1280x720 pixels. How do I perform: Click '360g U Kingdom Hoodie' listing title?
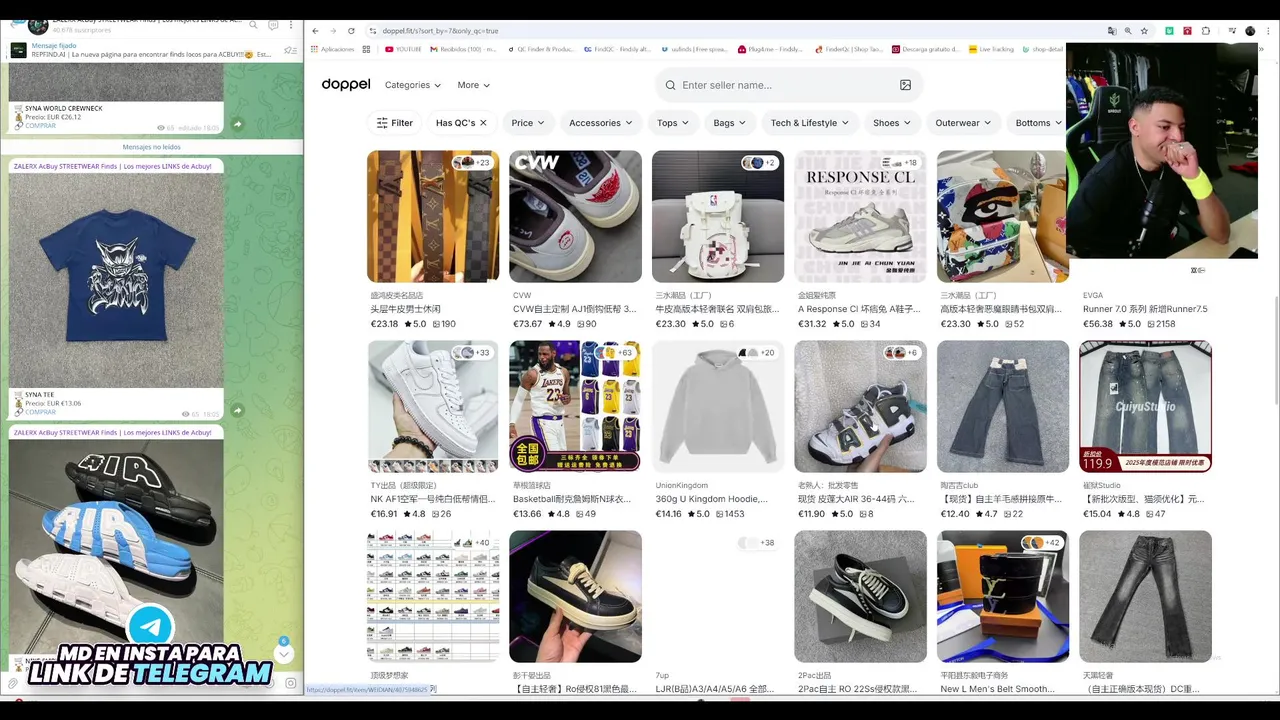[x=712, y=499]
